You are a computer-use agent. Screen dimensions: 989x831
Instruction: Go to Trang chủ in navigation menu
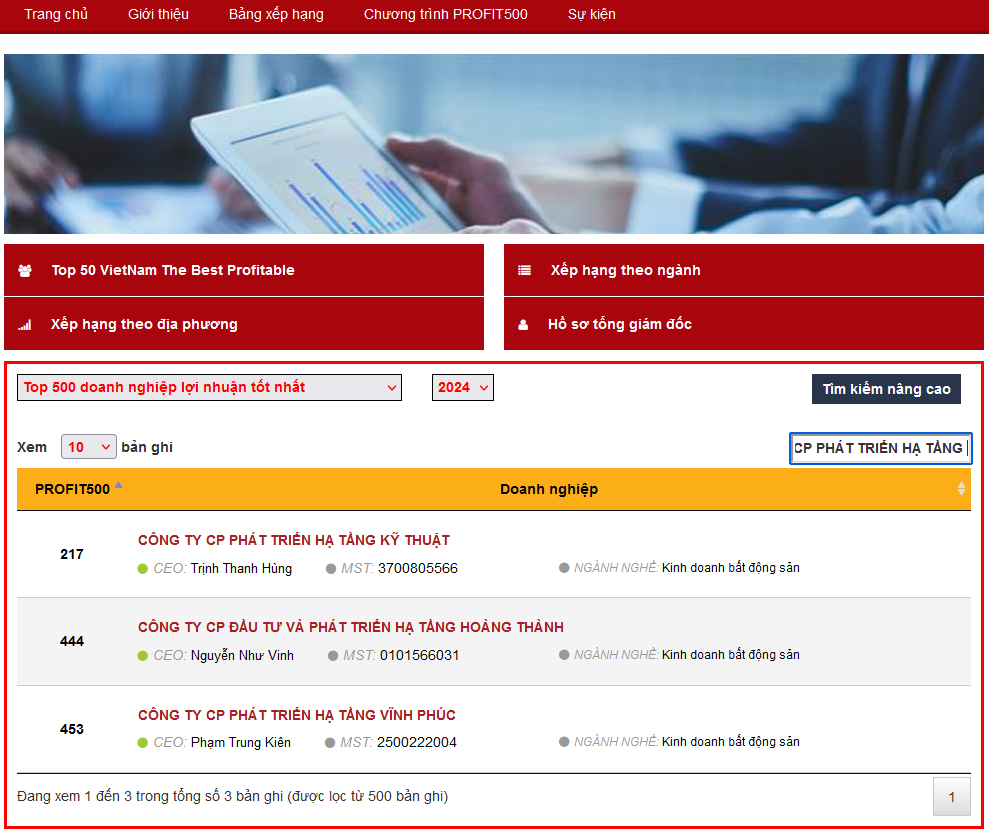click(x=56, y=14)
